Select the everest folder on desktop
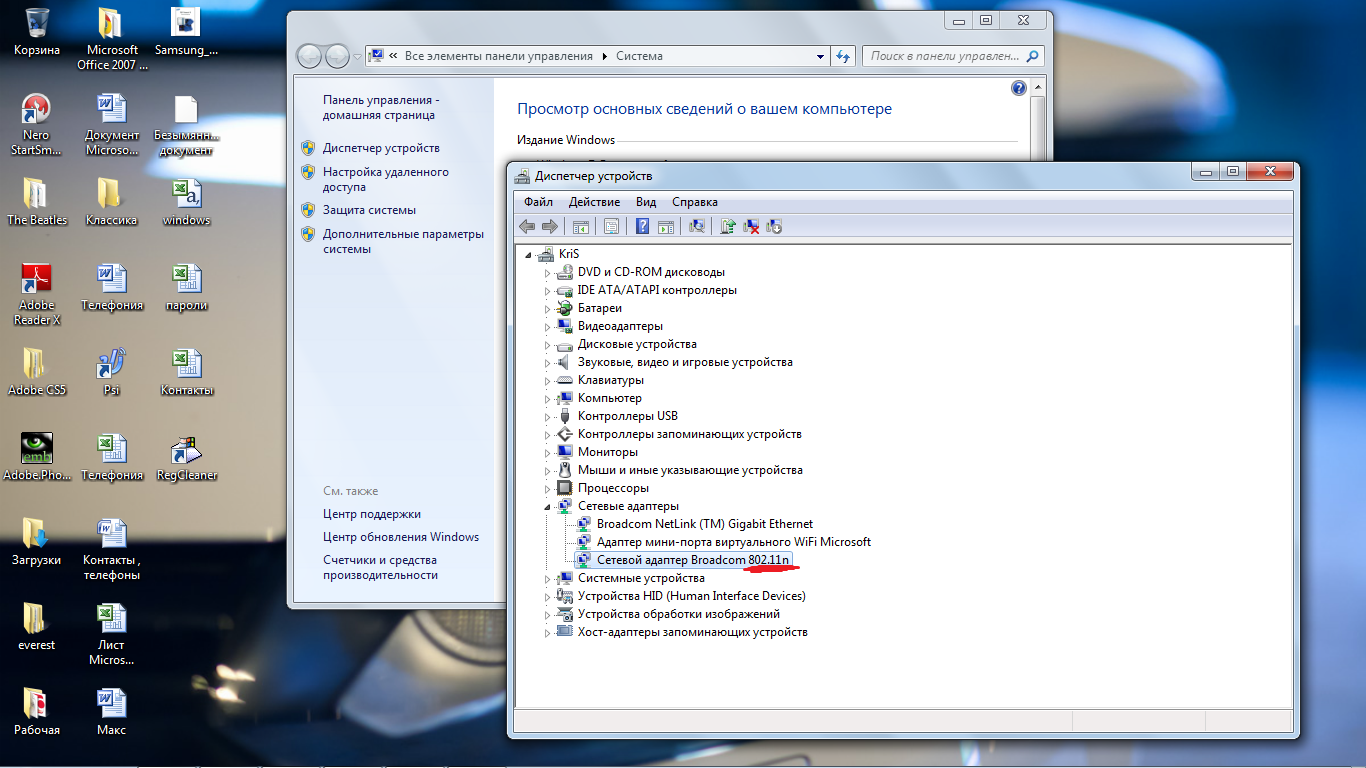 click(x=37, y=628)
